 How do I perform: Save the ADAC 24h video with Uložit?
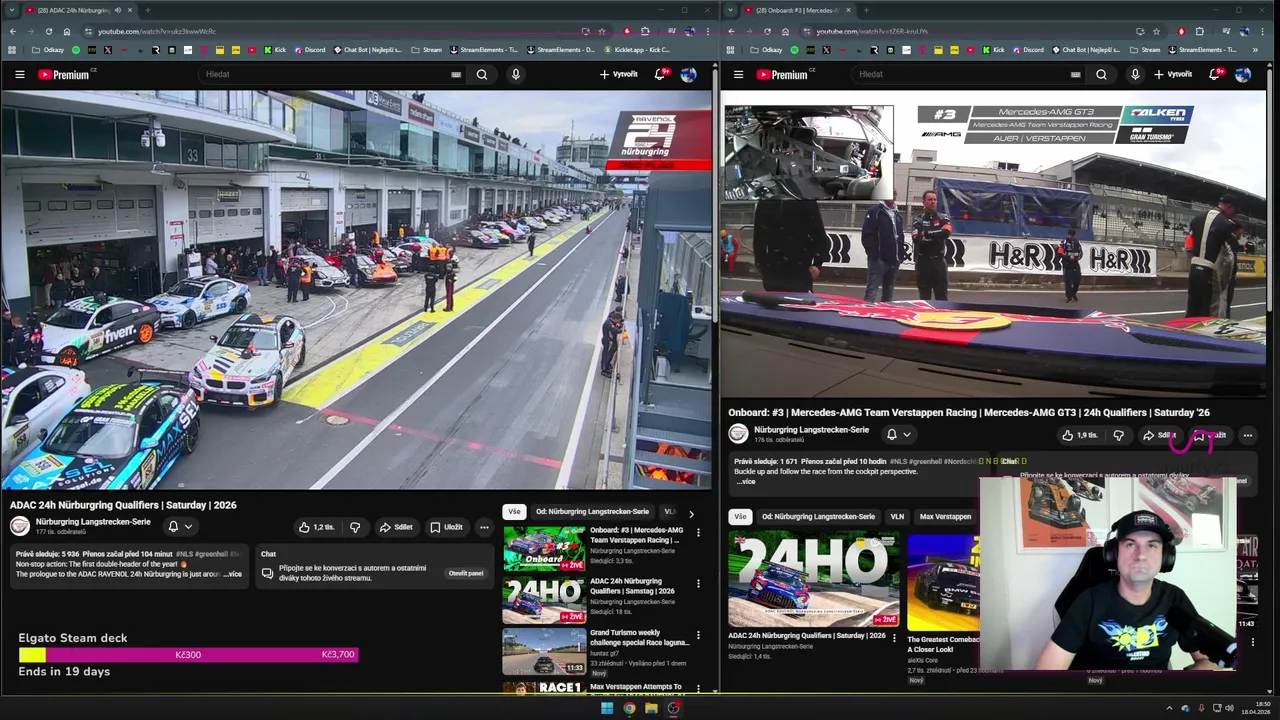(x=446, y=527)
